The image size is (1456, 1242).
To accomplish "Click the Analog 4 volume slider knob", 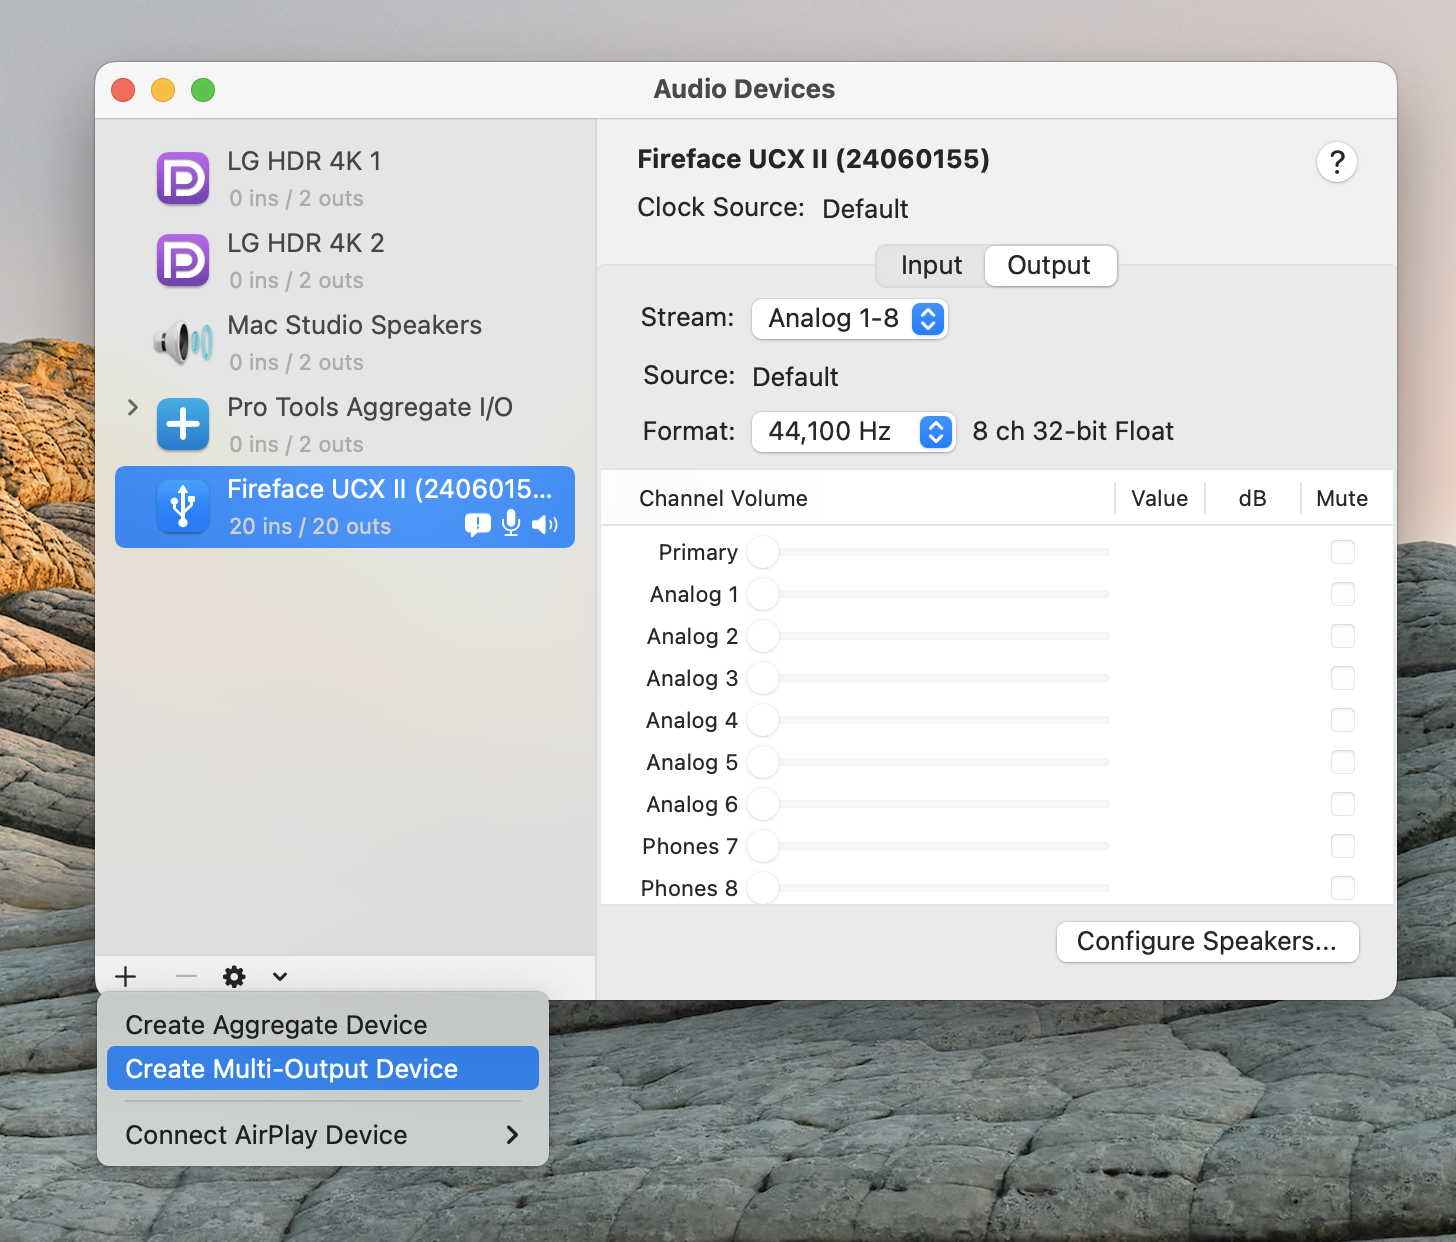I will (763, 720).
